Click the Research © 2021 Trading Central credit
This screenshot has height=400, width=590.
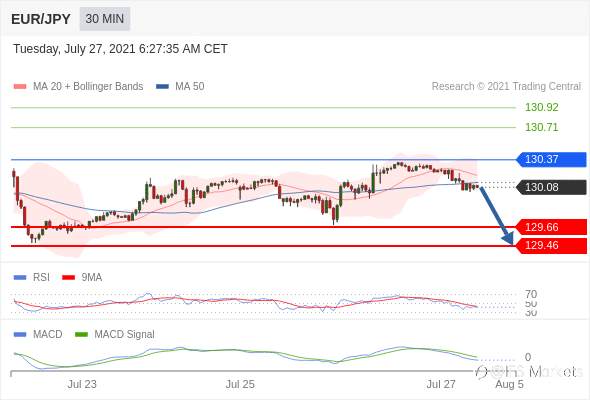point(506,86)
